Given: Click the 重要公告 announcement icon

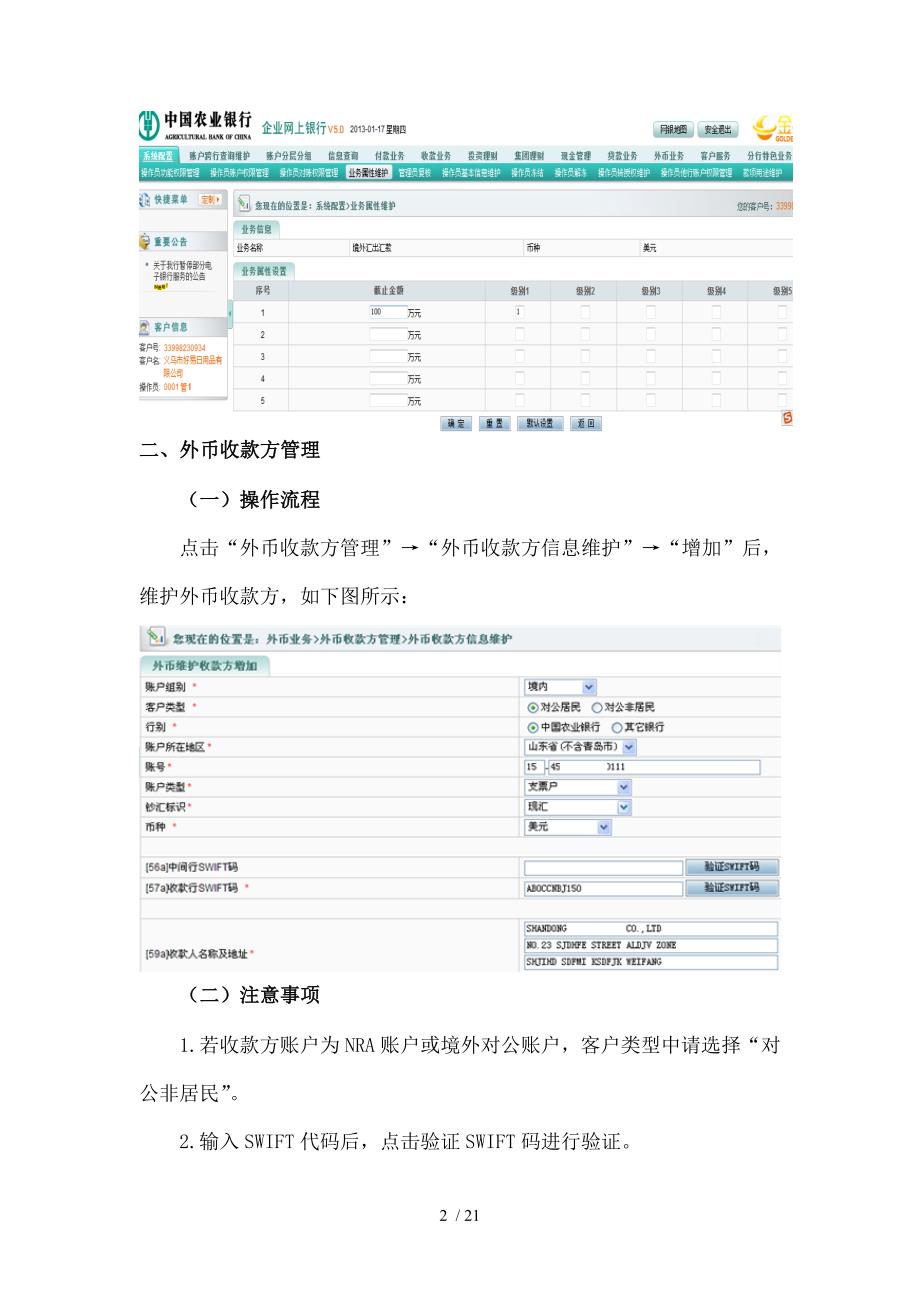Looking at the screenshot, I should pos(145,242).
